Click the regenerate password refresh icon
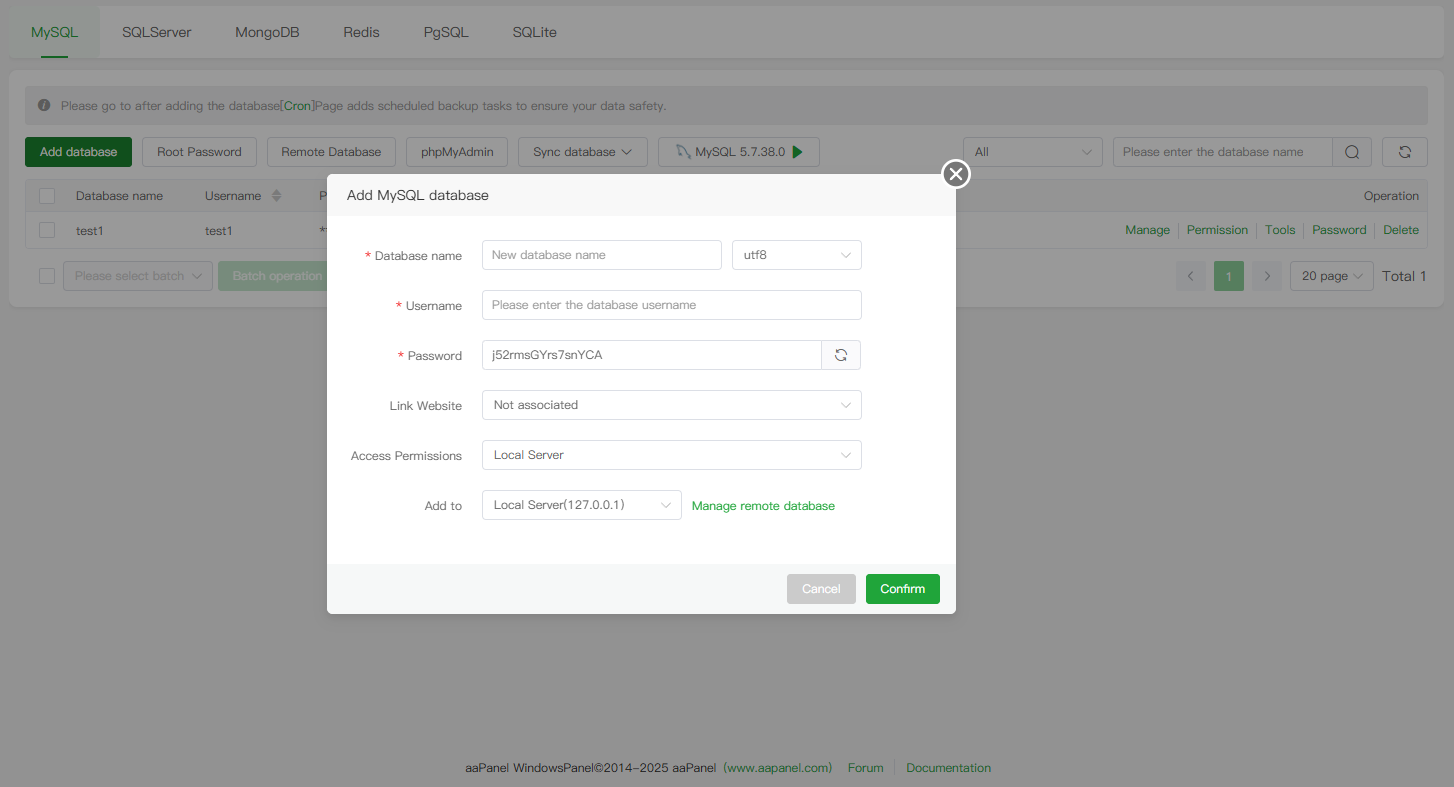The width and height of the screenshot is (1454, 787). tap(841, 355)
